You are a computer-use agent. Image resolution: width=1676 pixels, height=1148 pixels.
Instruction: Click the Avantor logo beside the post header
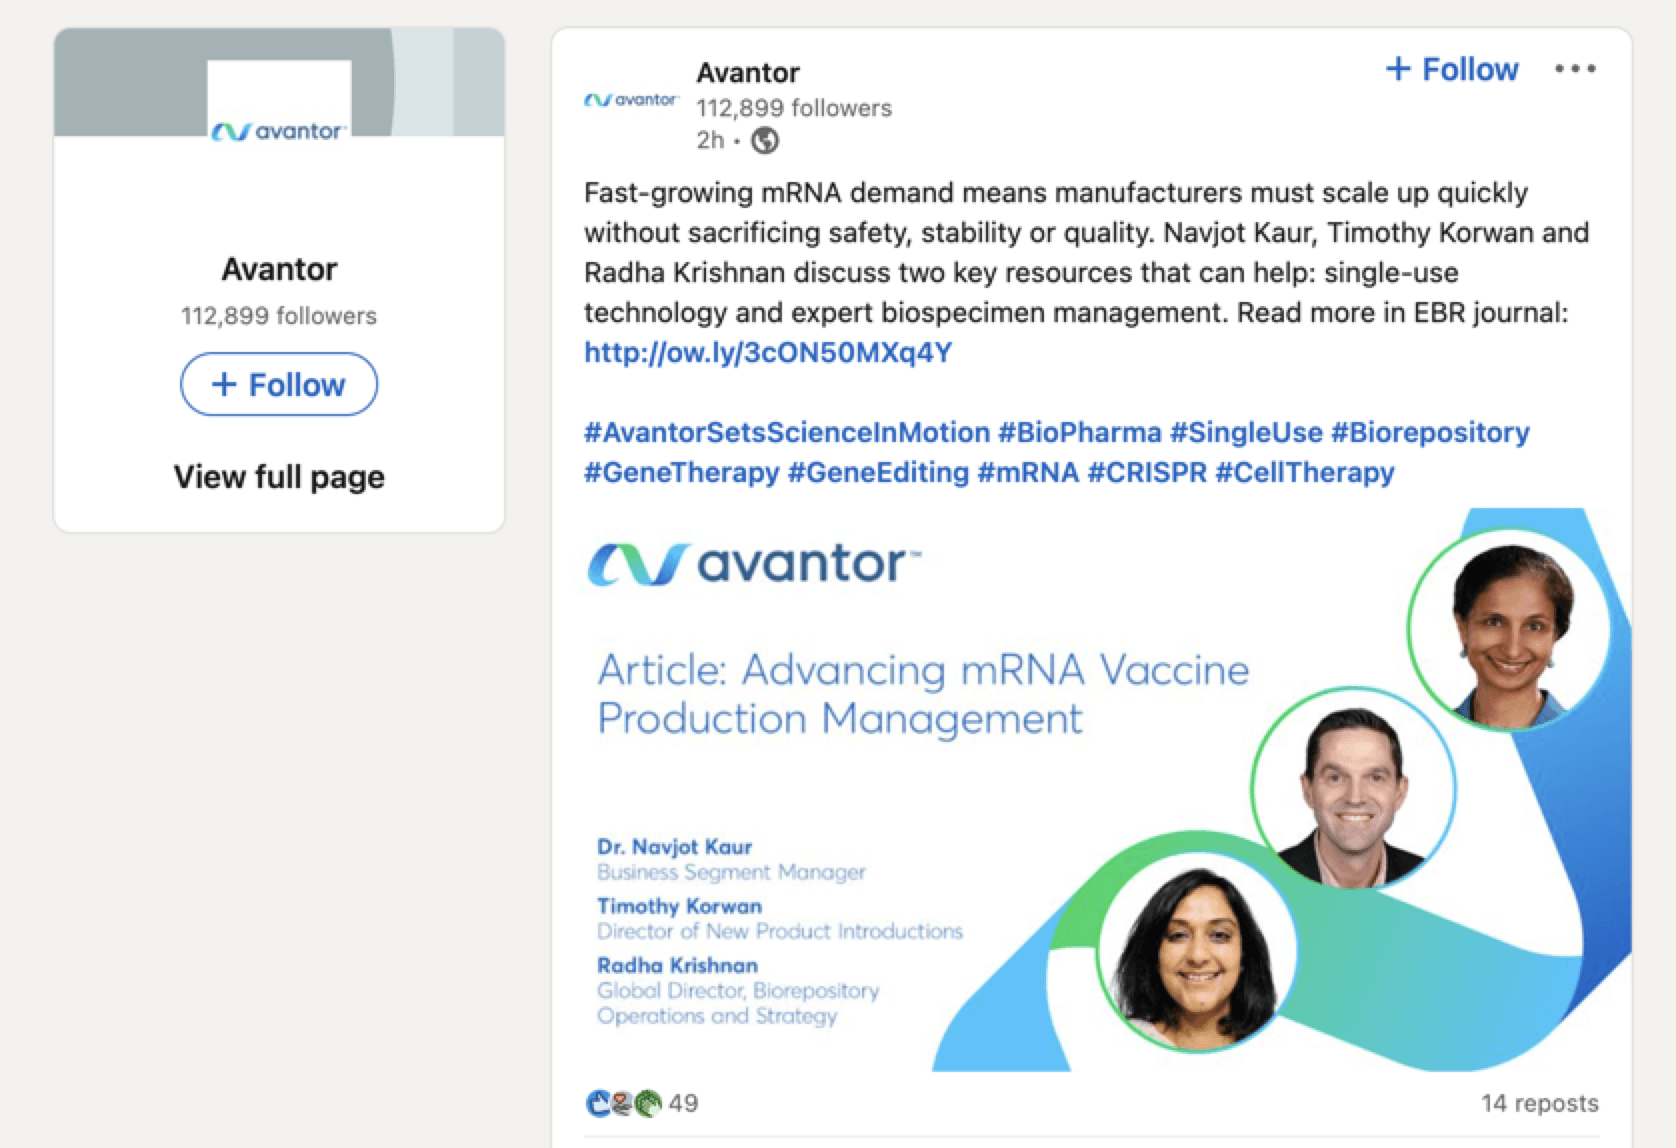[631, 100]
